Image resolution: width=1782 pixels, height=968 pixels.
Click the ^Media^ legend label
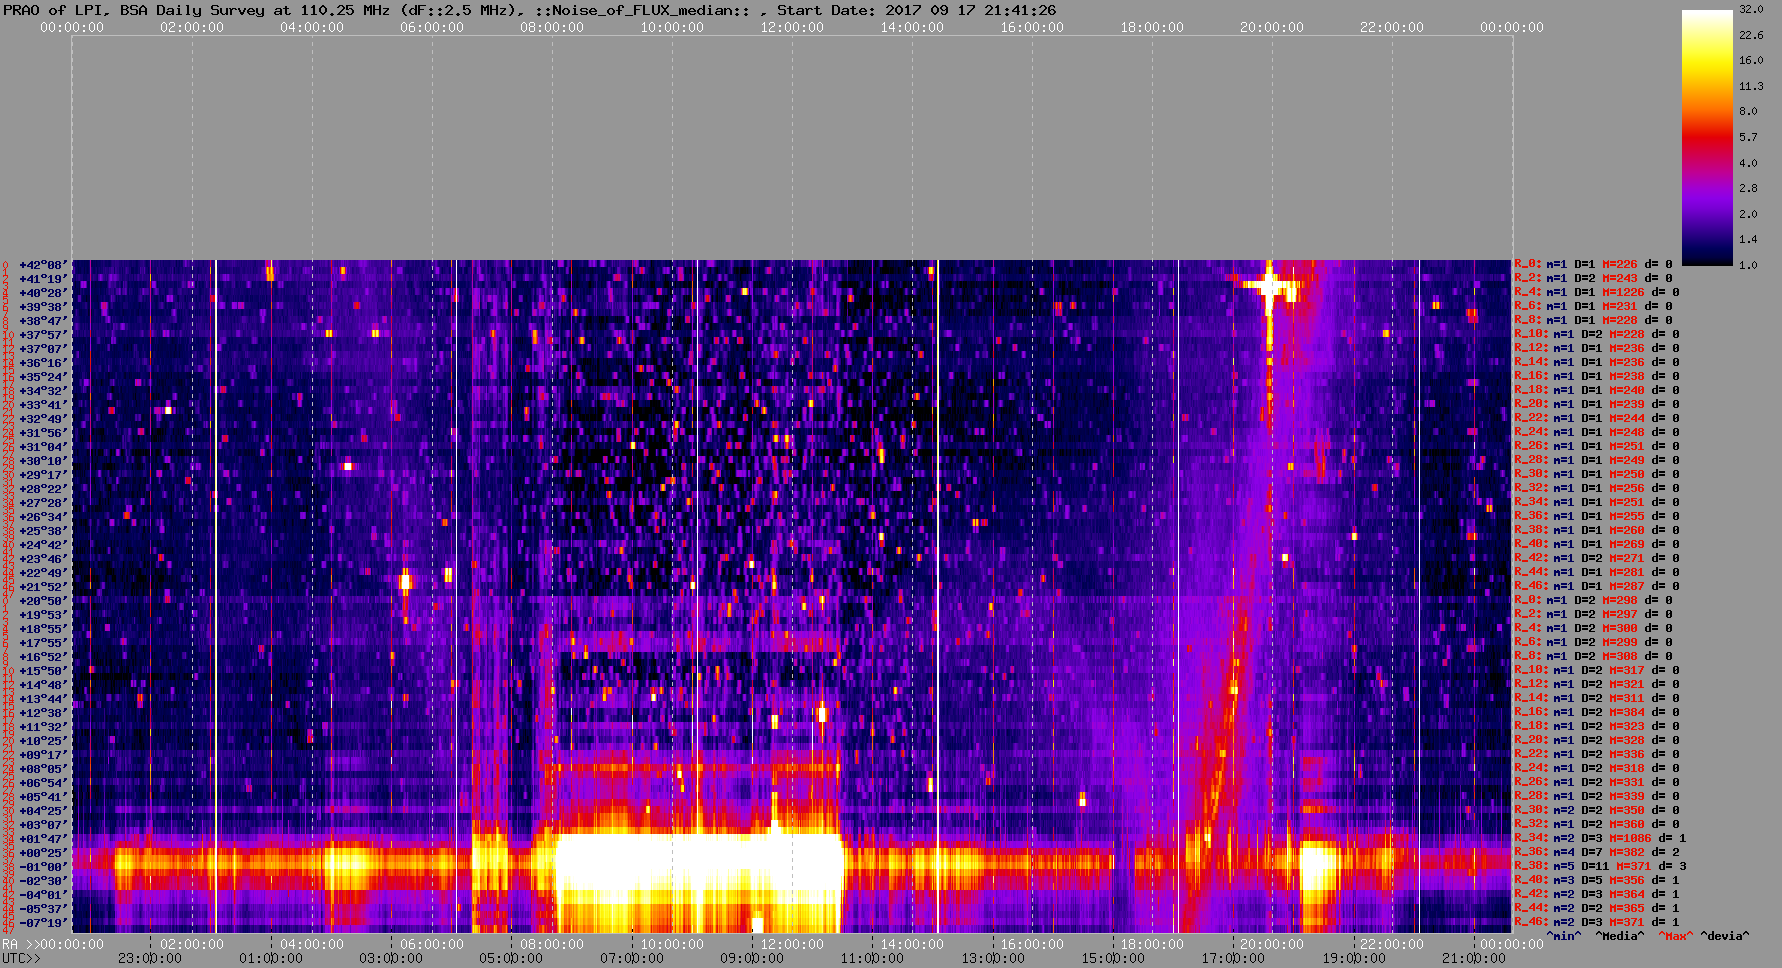click(1620, 936)
